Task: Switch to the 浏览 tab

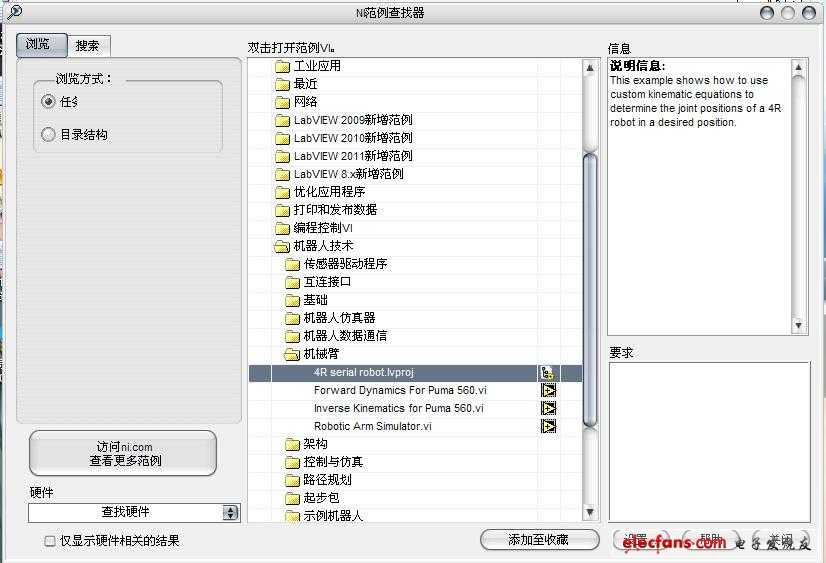Action: (x=42, y=45)
